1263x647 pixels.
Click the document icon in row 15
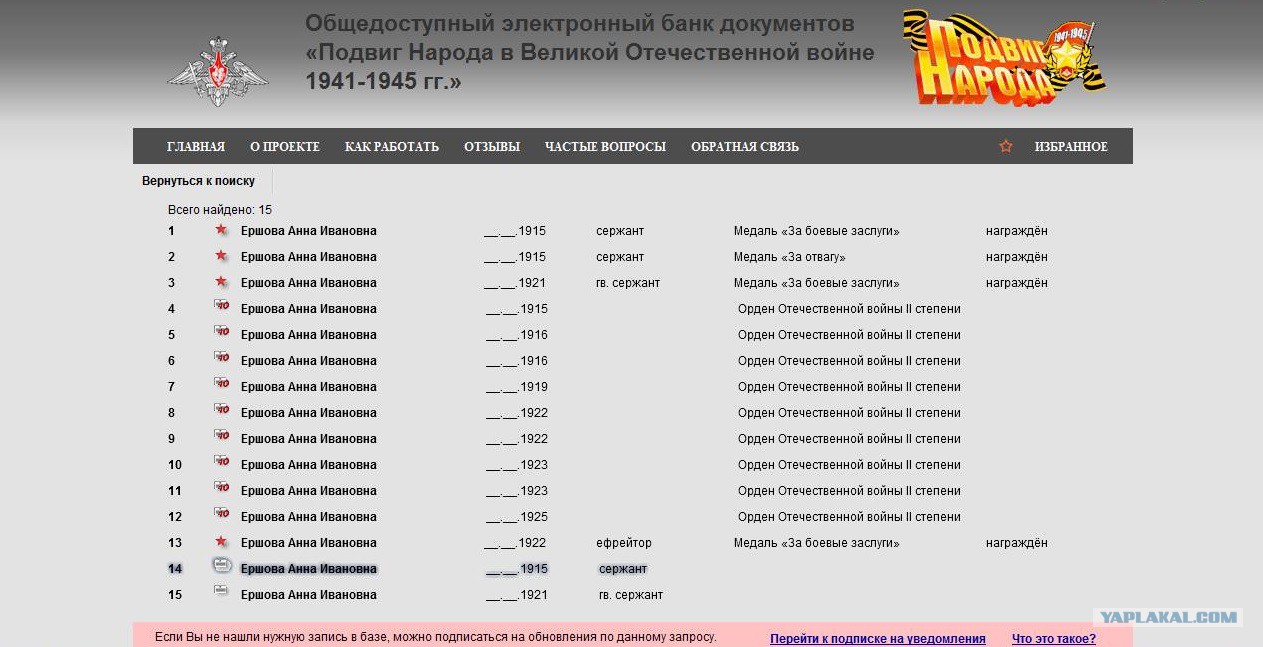222,592
